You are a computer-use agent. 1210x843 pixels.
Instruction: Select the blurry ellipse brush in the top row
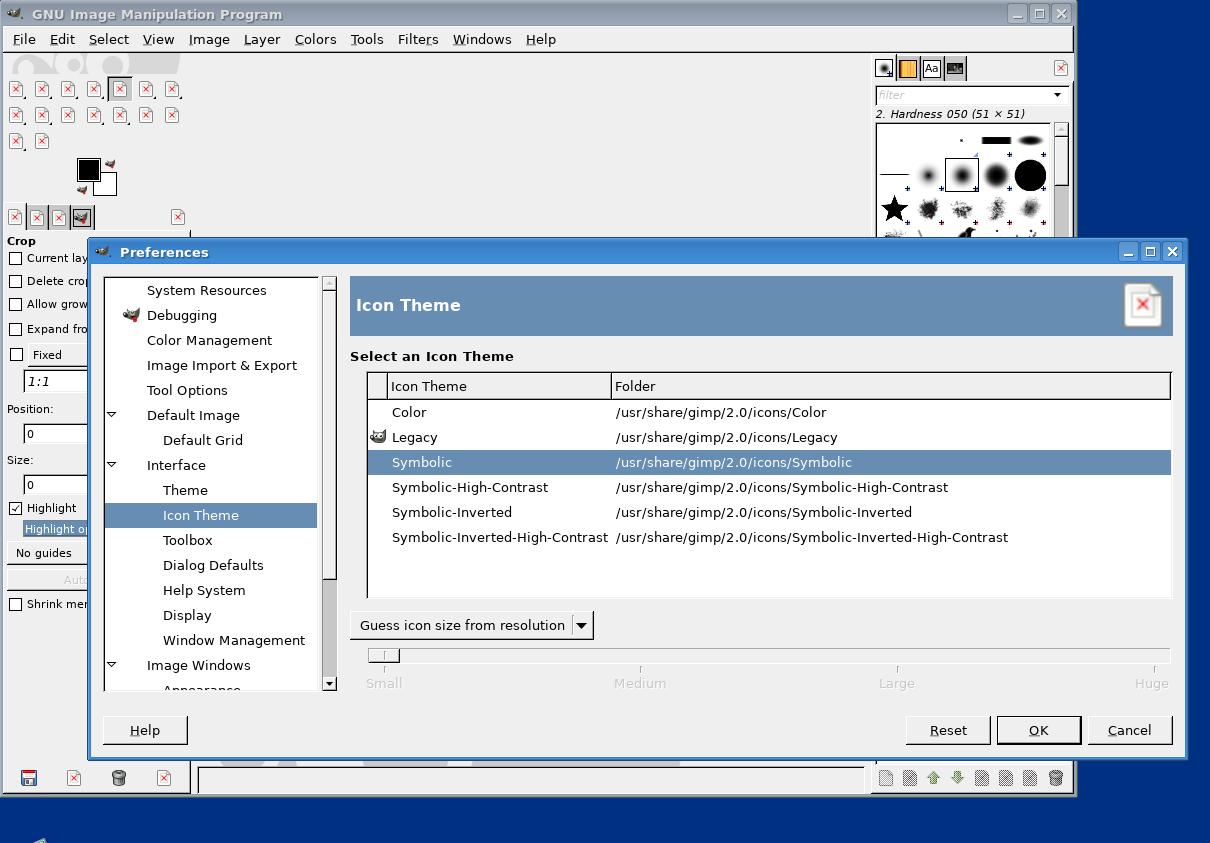(x=1030, y=140)
